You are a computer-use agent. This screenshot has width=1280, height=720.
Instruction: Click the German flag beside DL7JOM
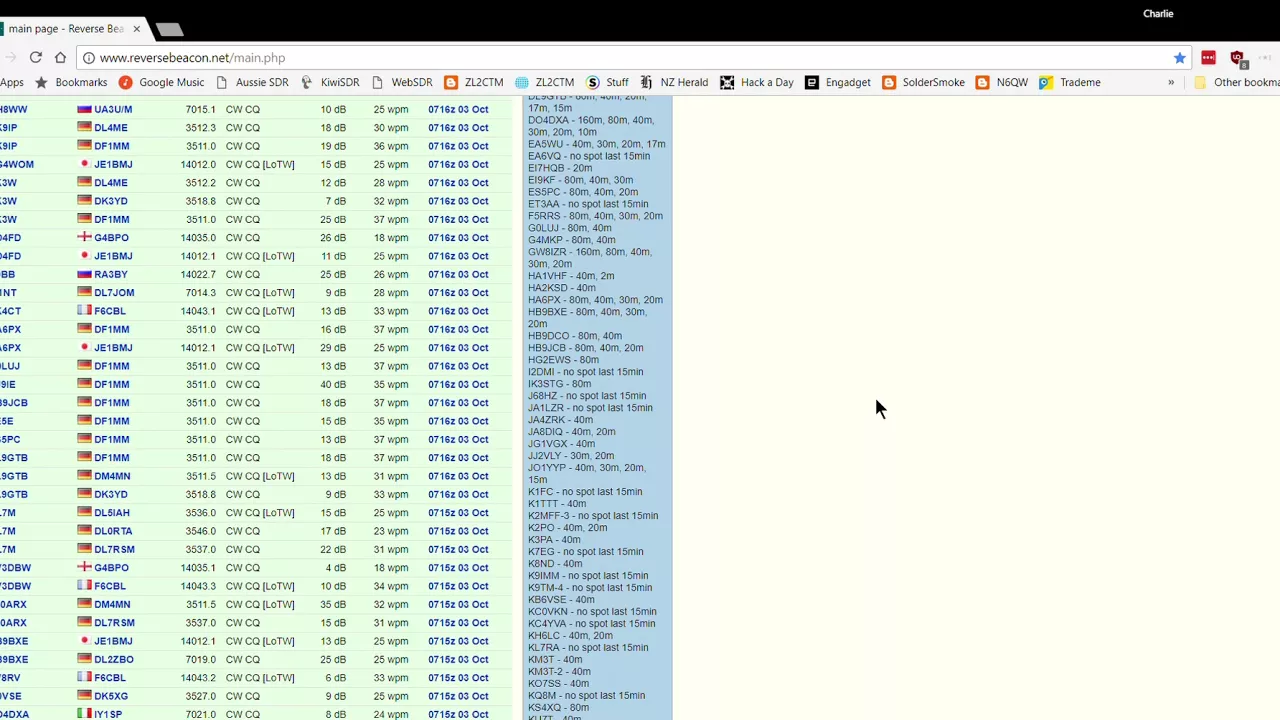tap(84, 292)
